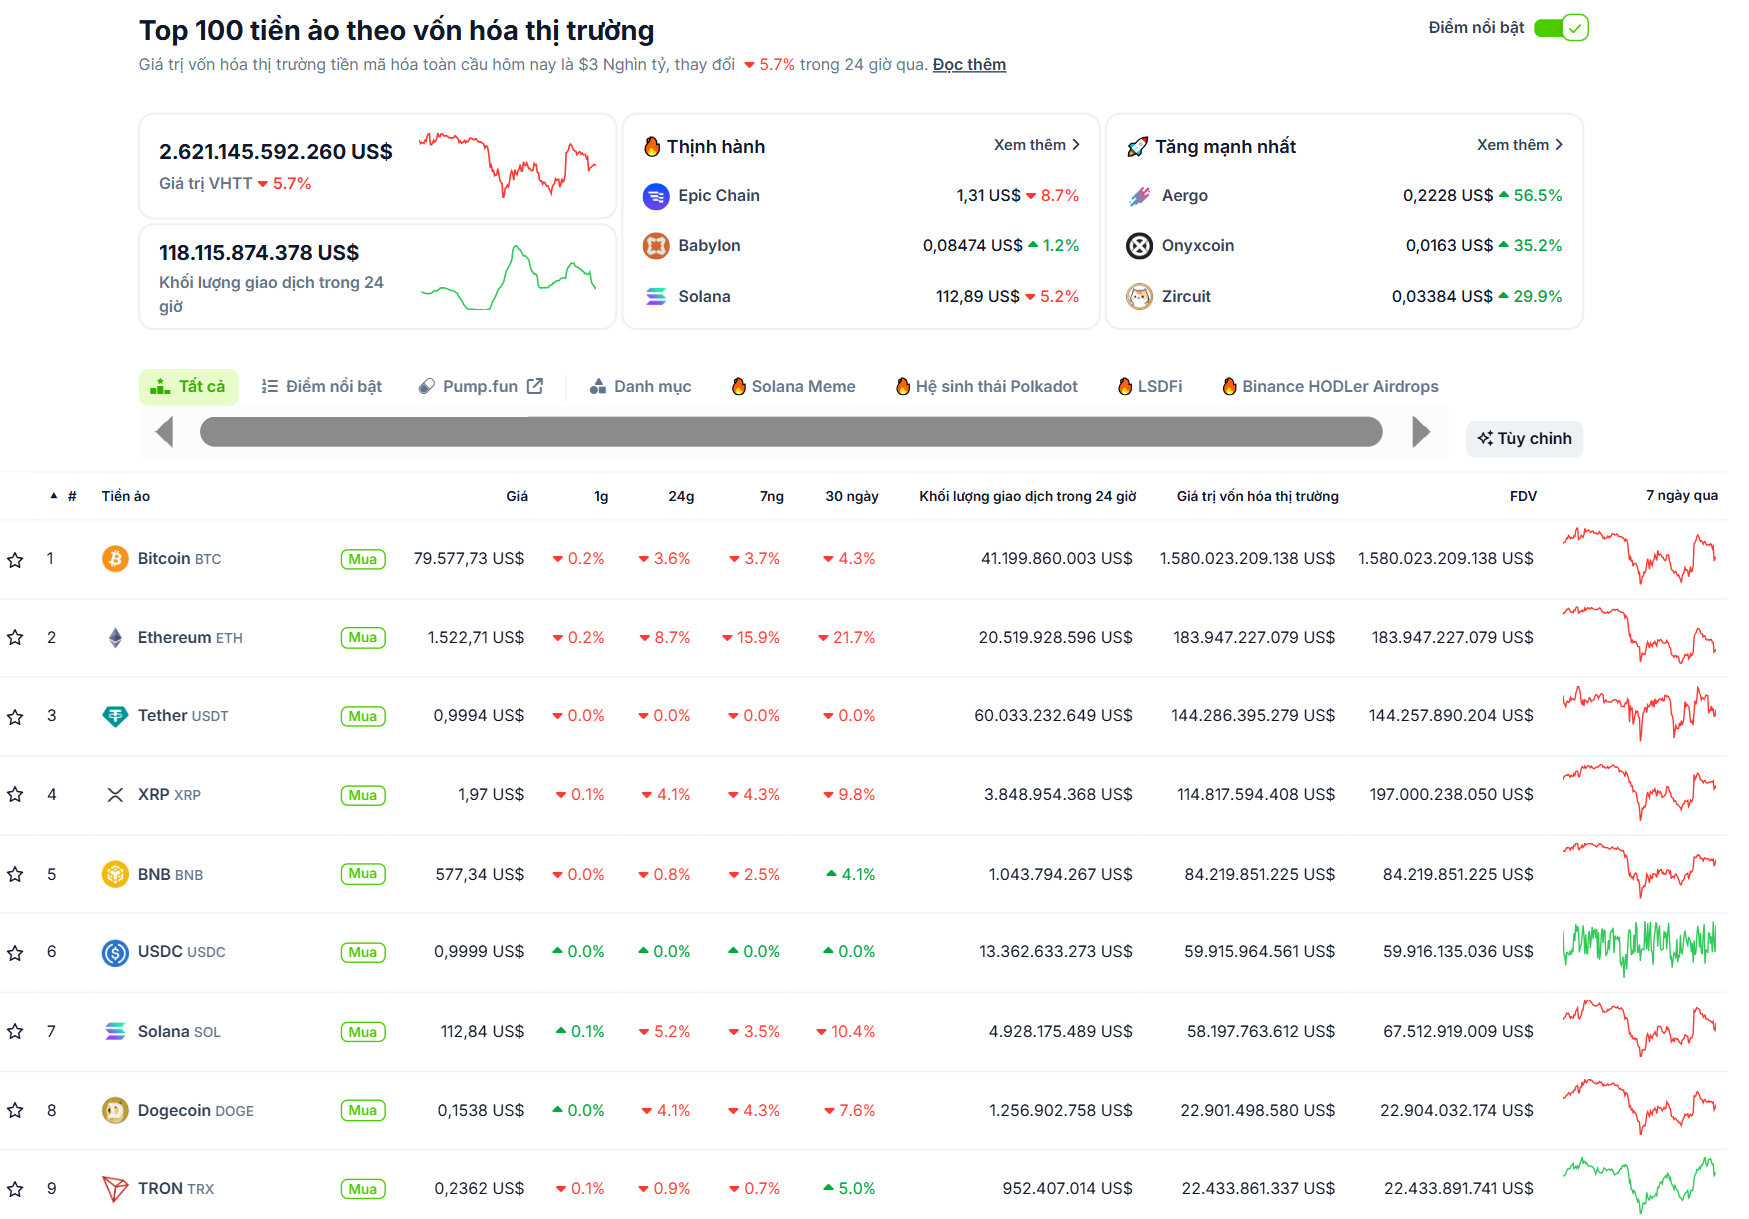
Task: Click the scroll-right arrow
Action: coord(1421,432)
